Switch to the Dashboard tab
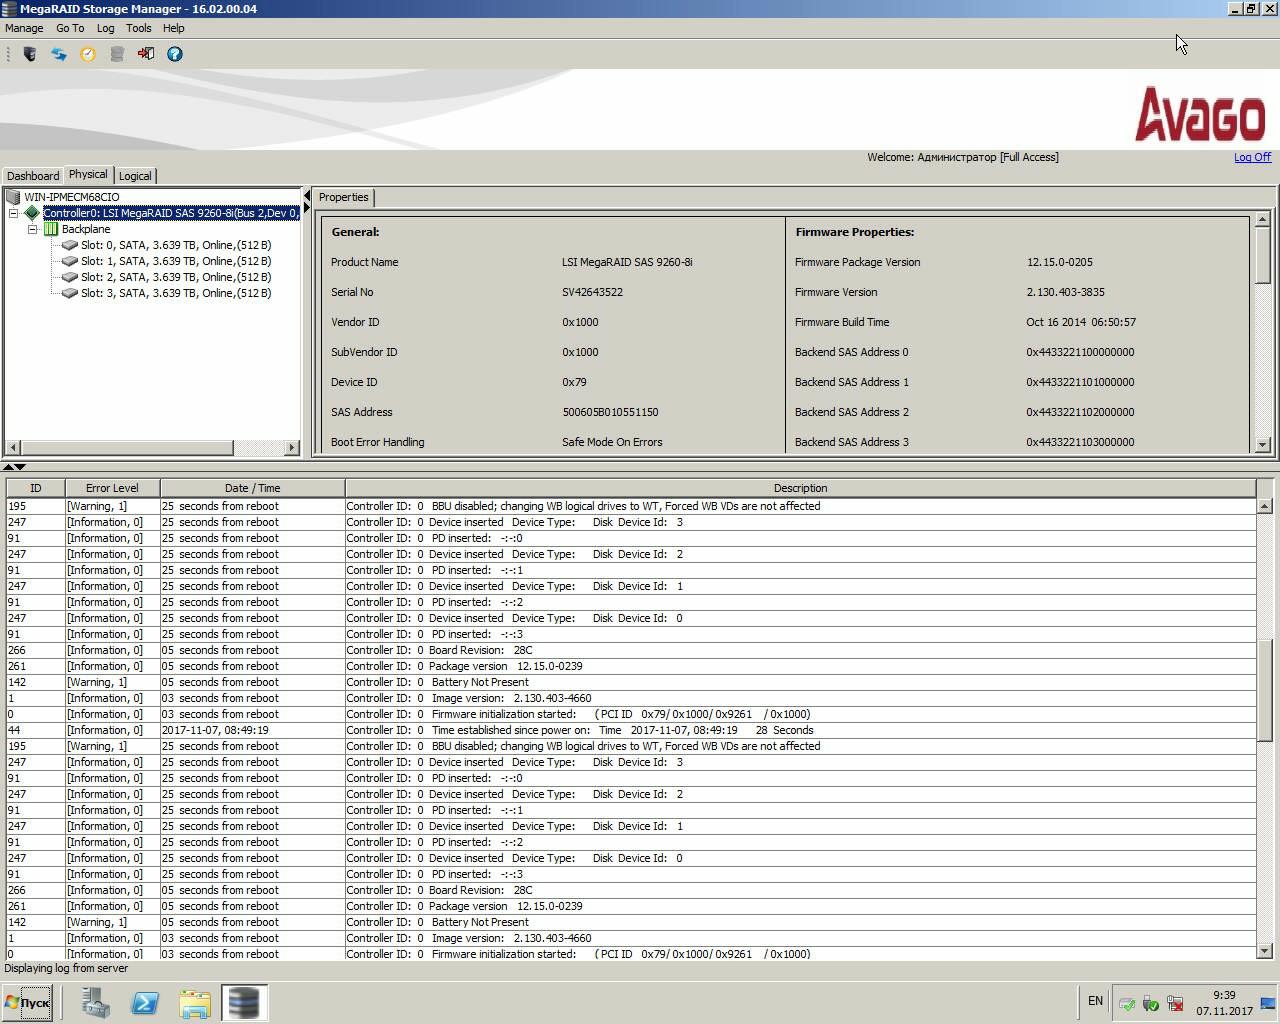 coord(33,176)
